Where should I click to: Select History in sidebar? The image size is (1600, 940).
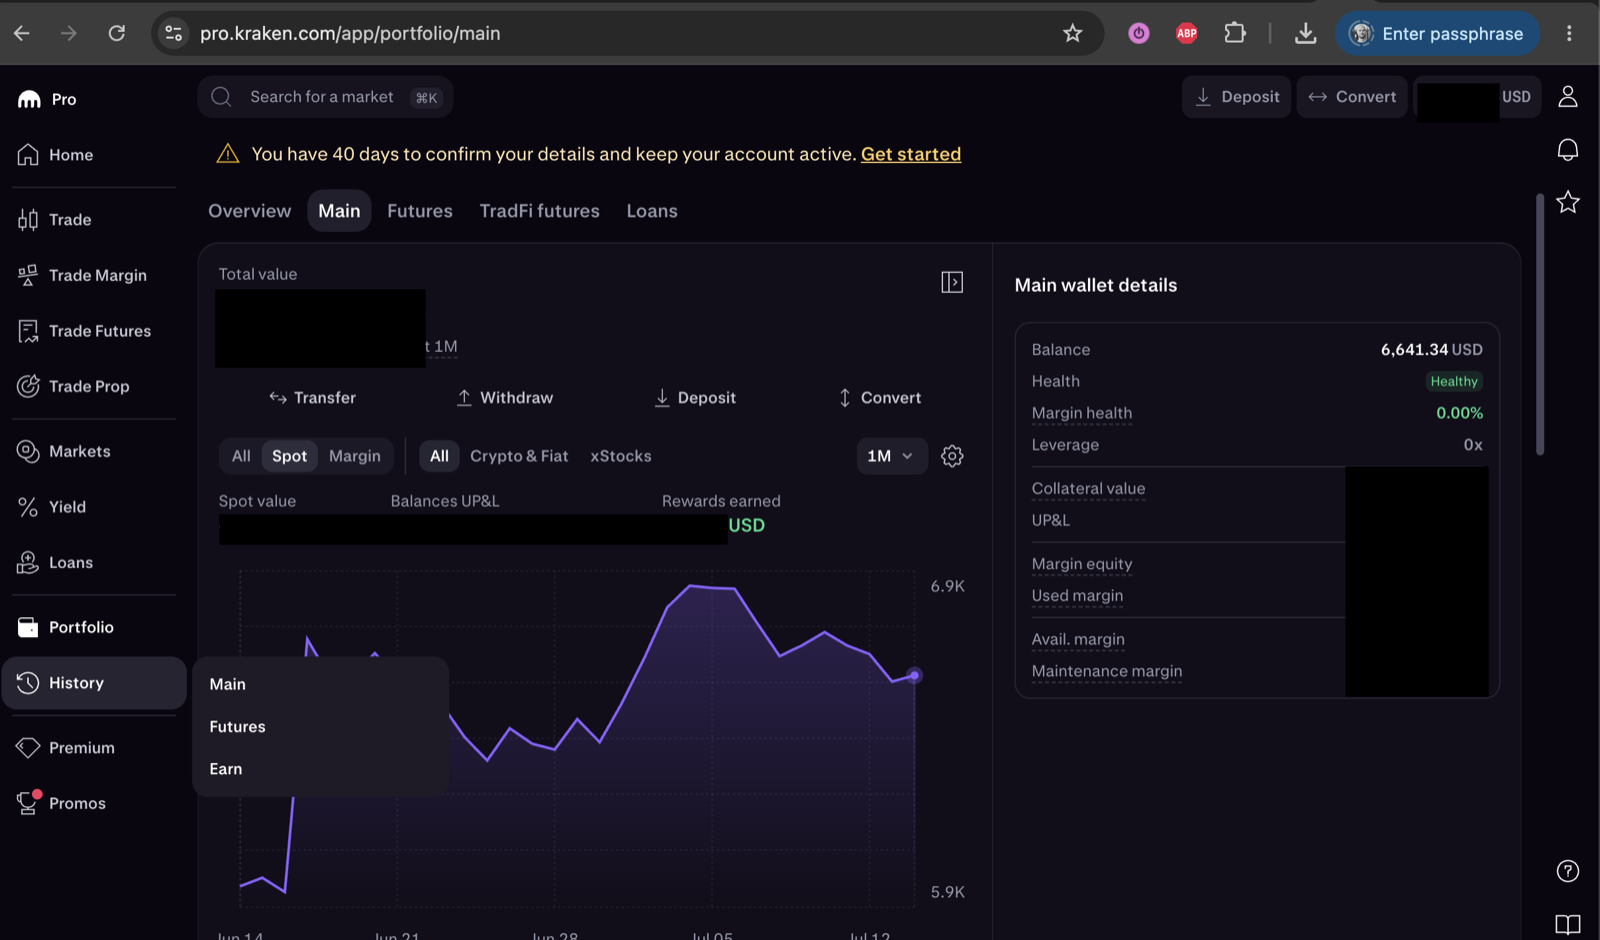click(x=94, y=683)
